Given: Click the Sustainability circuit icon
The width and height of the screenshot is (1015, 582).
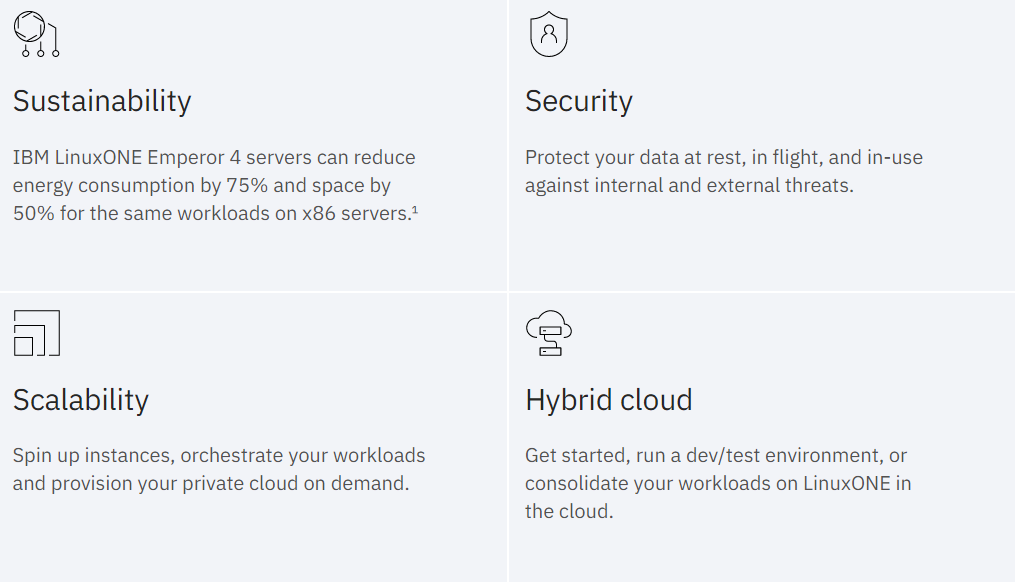Looking at the screenshot, I should [36, 34].
